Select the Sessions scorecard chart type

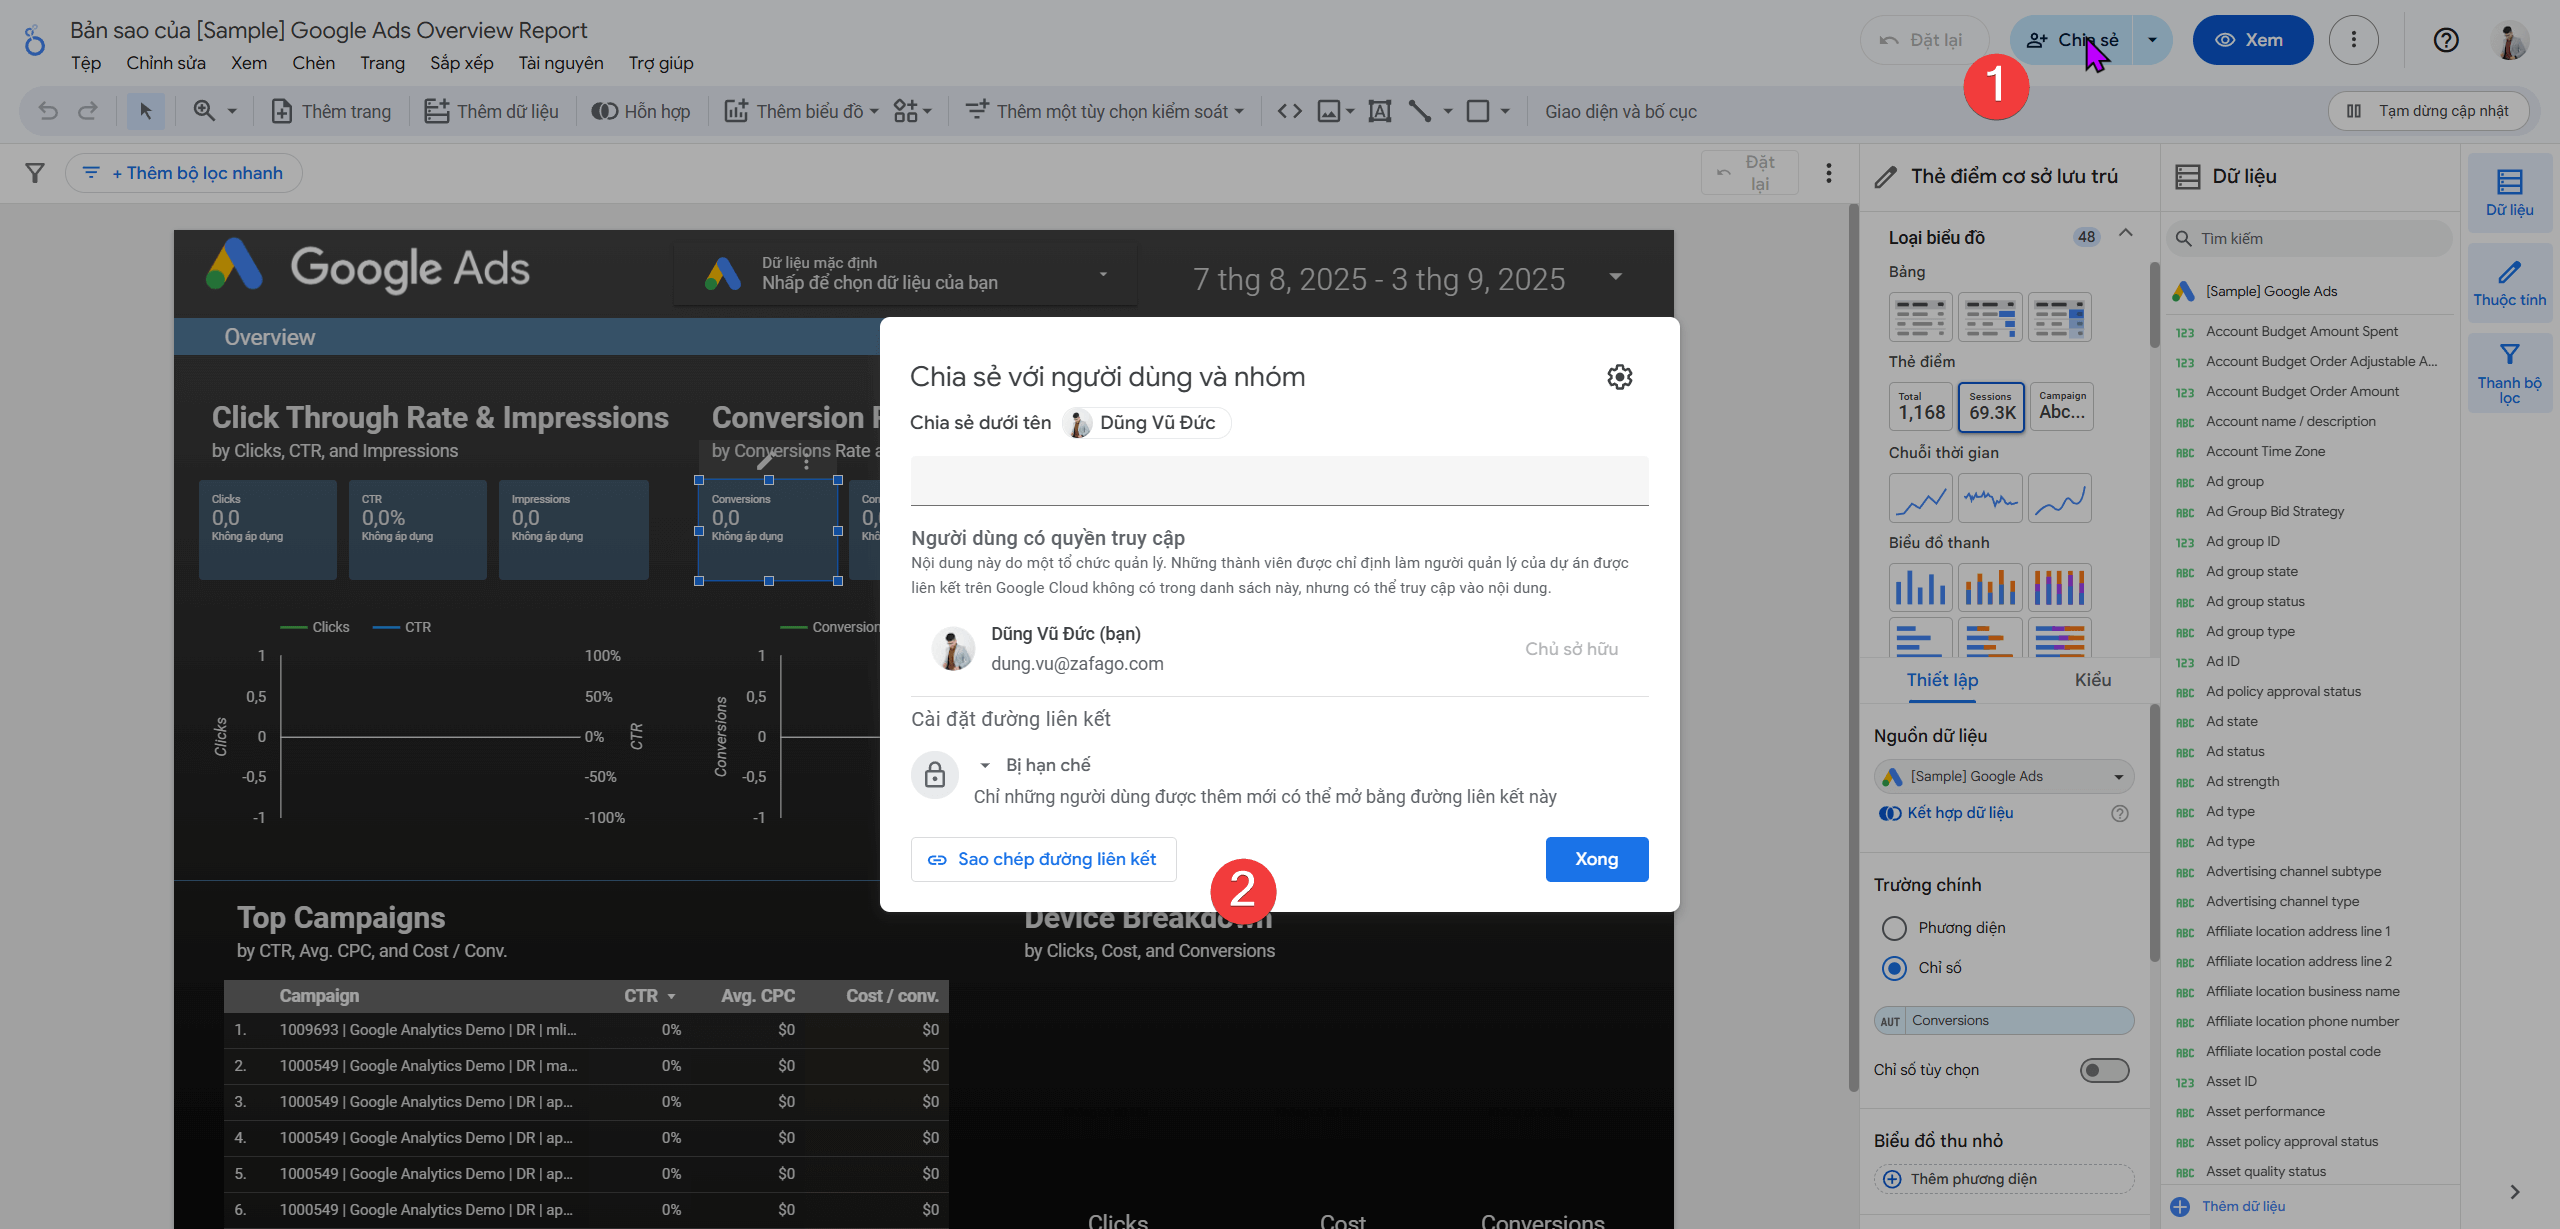coord(1991,406)
